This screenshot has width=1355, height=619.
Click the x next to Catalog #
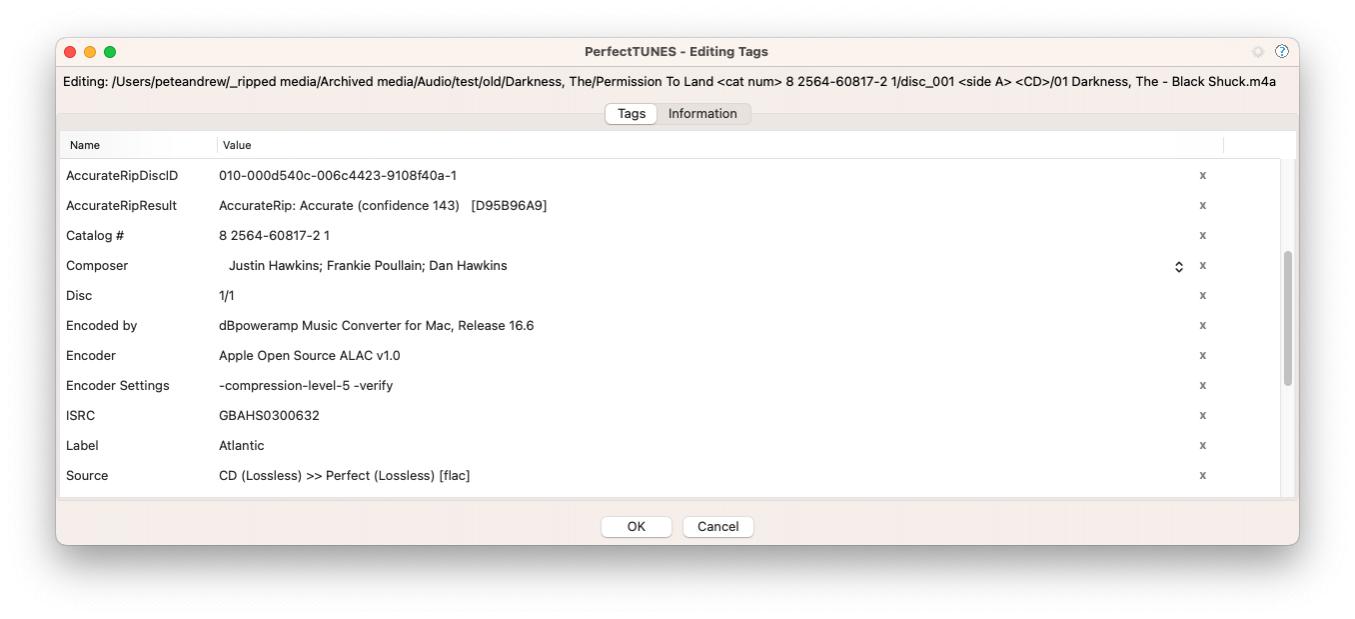pos(1202,235)
